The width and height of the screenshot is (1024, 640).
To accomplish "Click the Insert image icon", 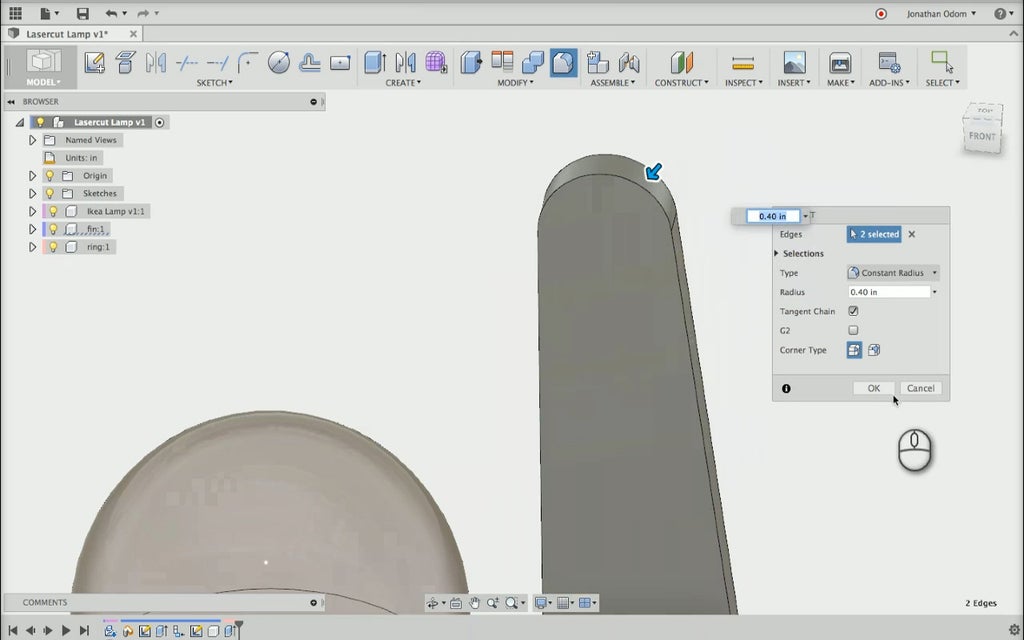I will [x=794, y=63].
